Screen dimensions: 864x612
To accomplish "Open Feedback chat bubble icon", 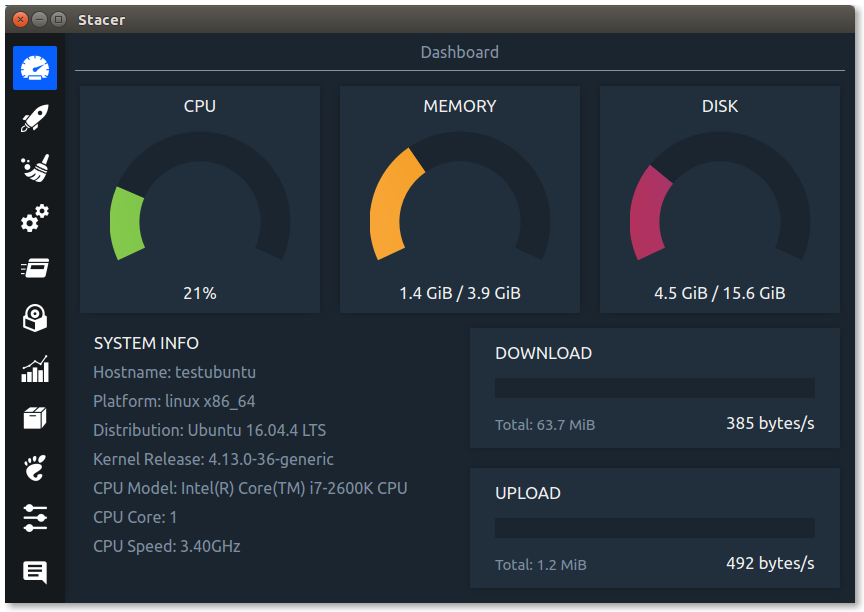I will point(35,572).
